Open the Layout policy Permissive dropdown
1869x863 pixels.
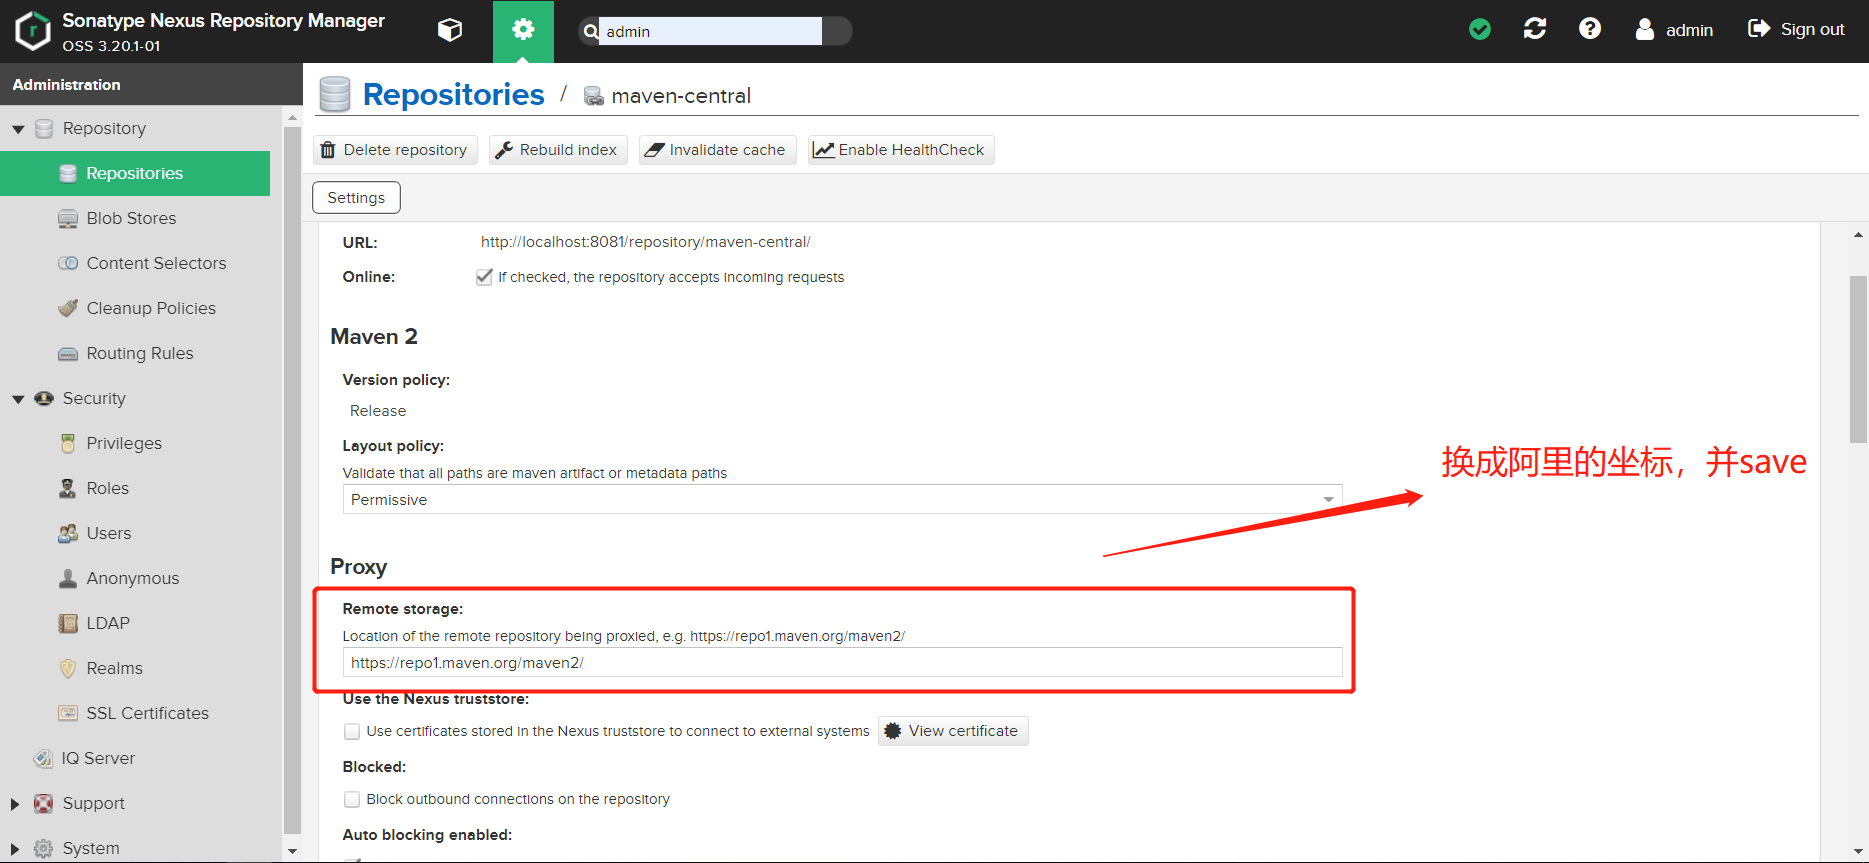[842, 499]
